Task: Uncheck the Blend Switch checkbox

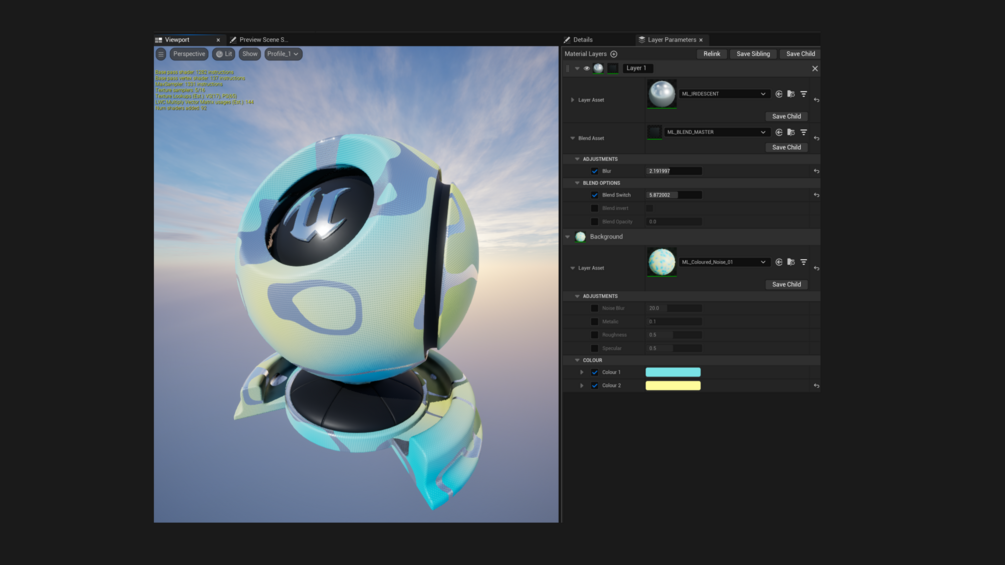Action: tap(594, 195)
